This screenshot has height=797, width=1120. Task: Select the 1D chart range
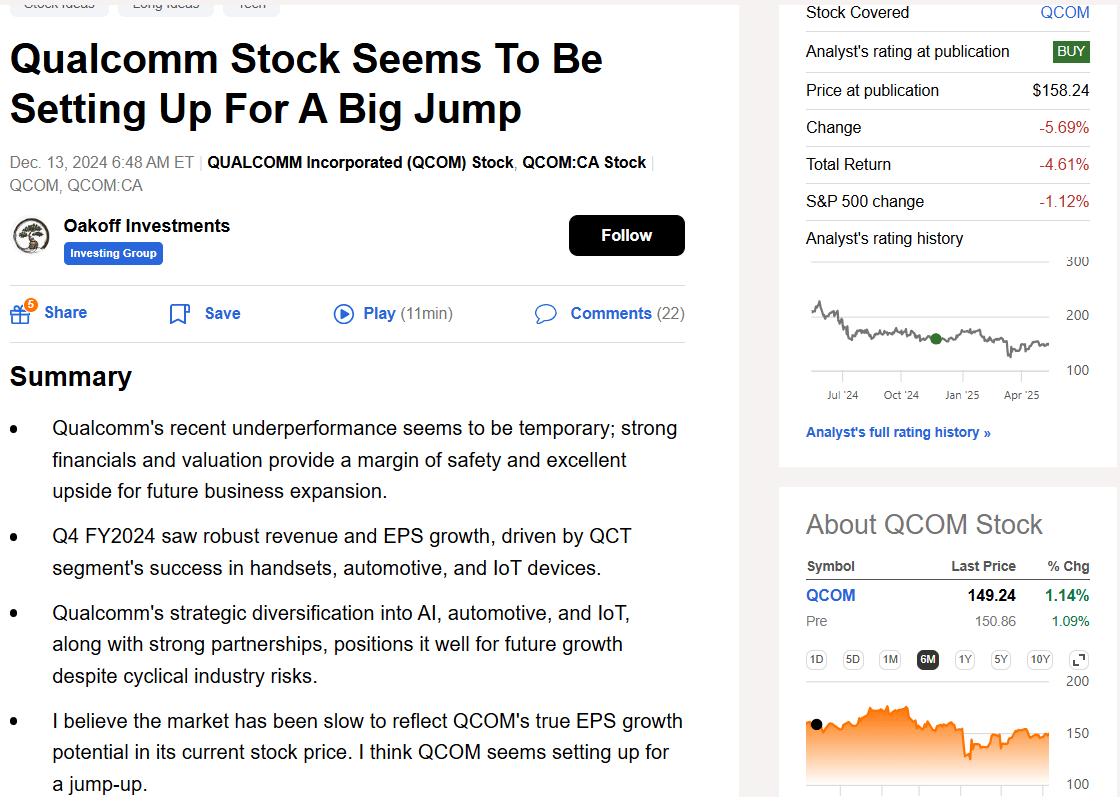coord(817,660)
